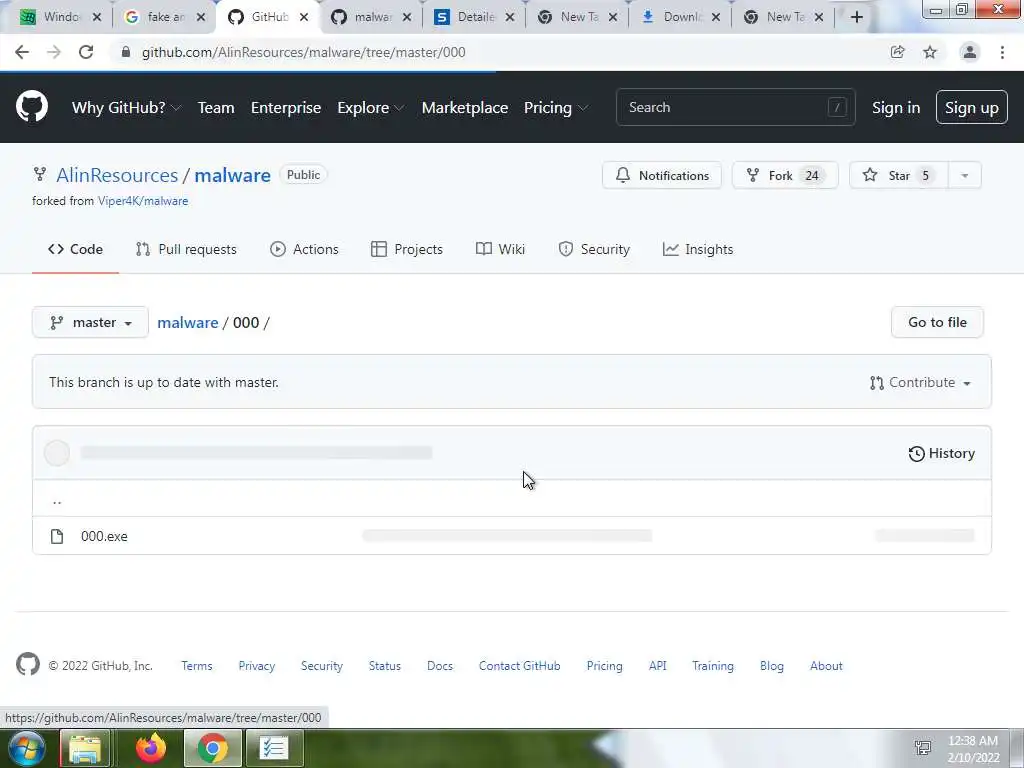The image size is (1024, 768).
Task: Open the malware repository name link
Action: pos(232,175)
